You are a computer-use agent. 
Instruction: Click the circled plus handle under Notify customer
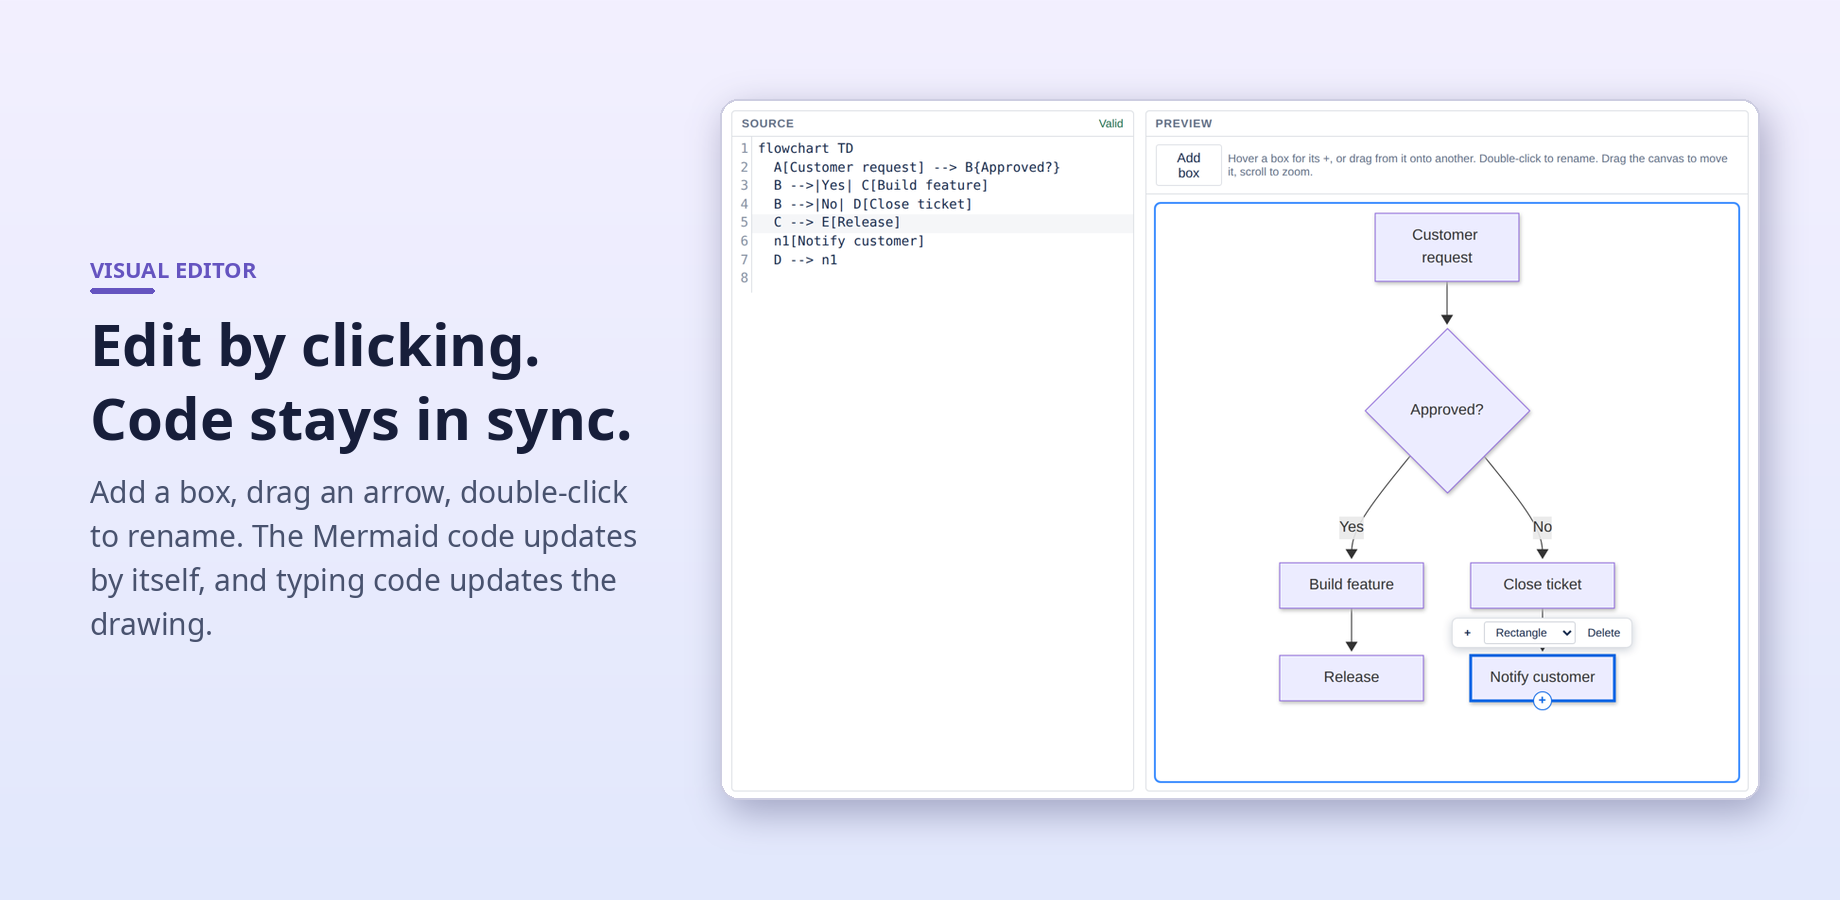click(x=1542, y=701)
